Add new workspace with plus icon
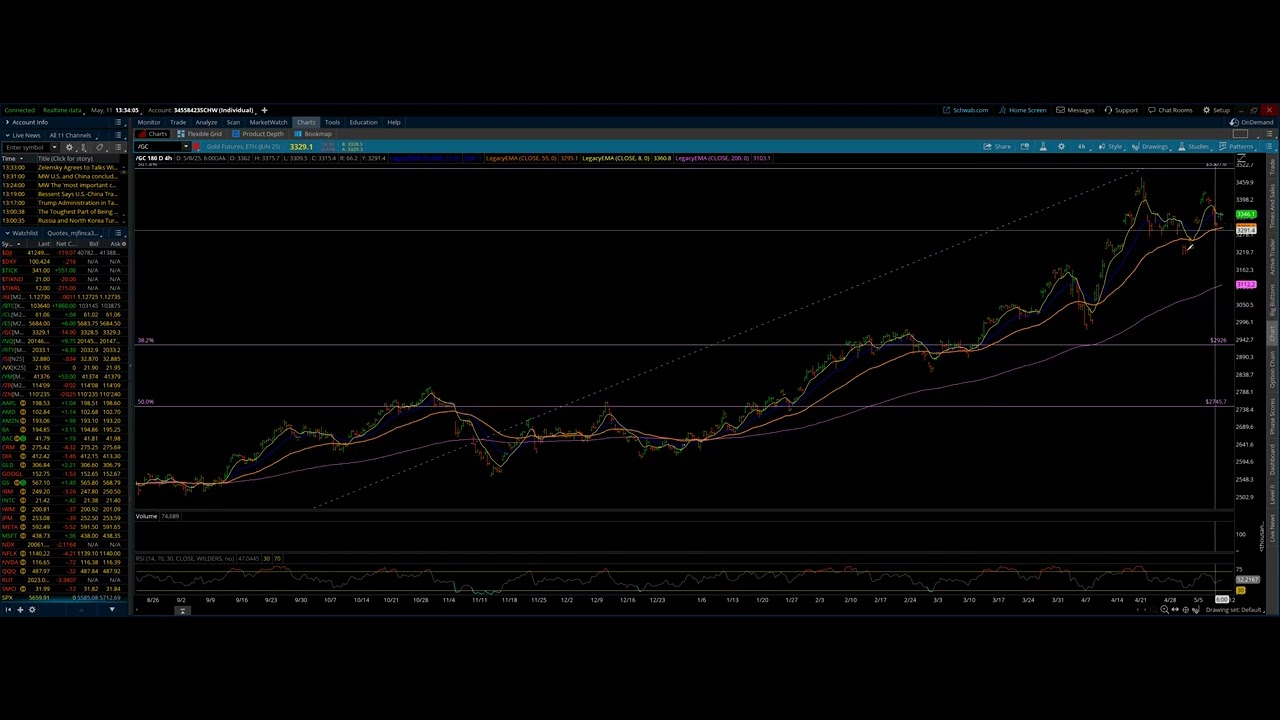 coord(264,110)
